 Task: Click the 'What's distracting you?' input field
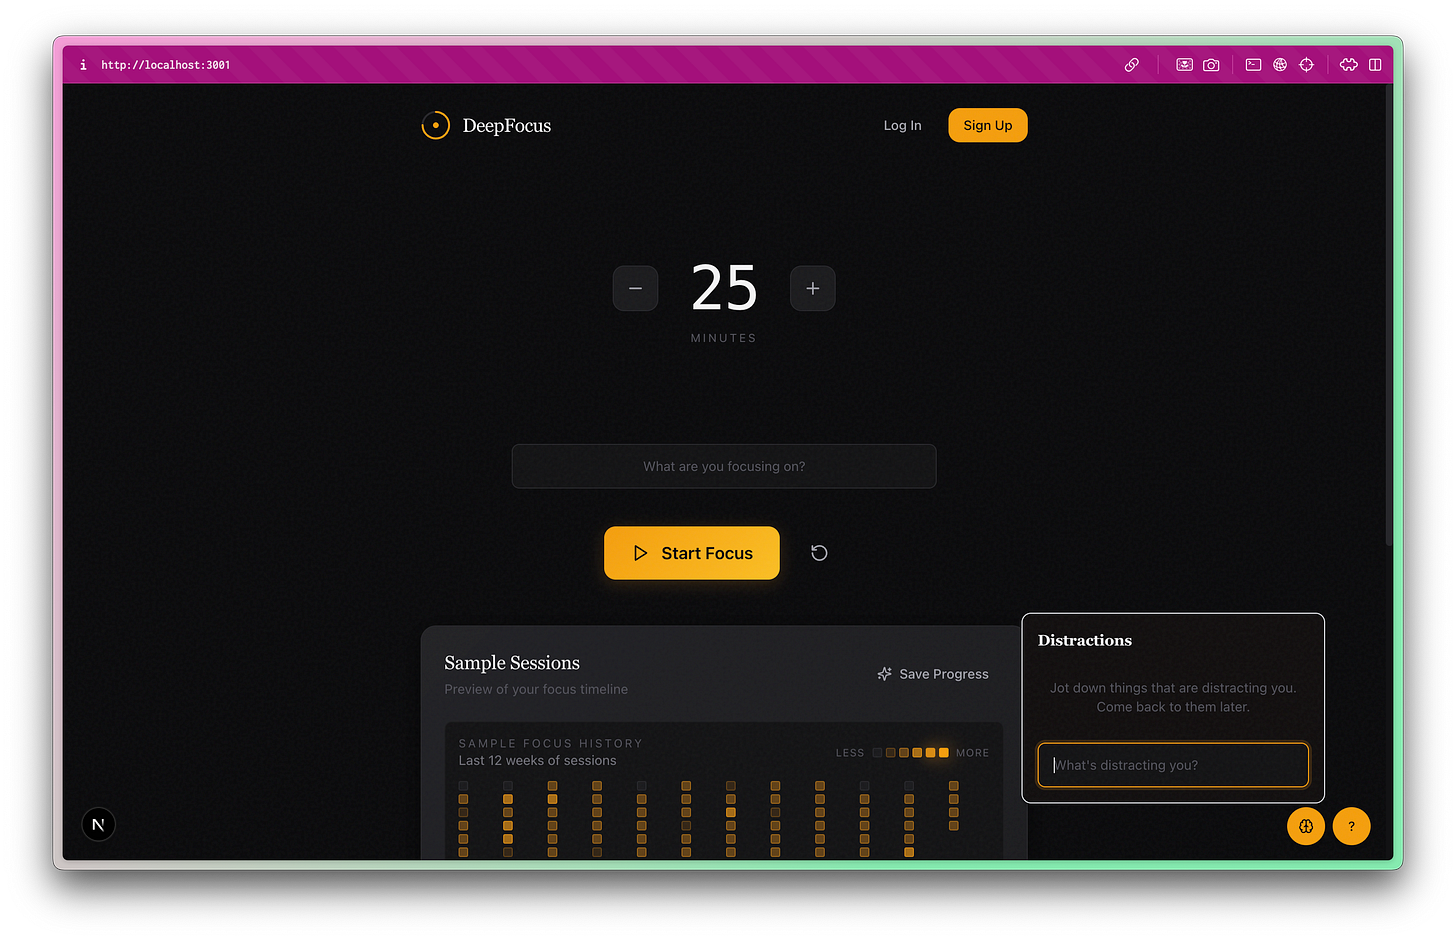pyautogui.click(x=1172, y=765)
